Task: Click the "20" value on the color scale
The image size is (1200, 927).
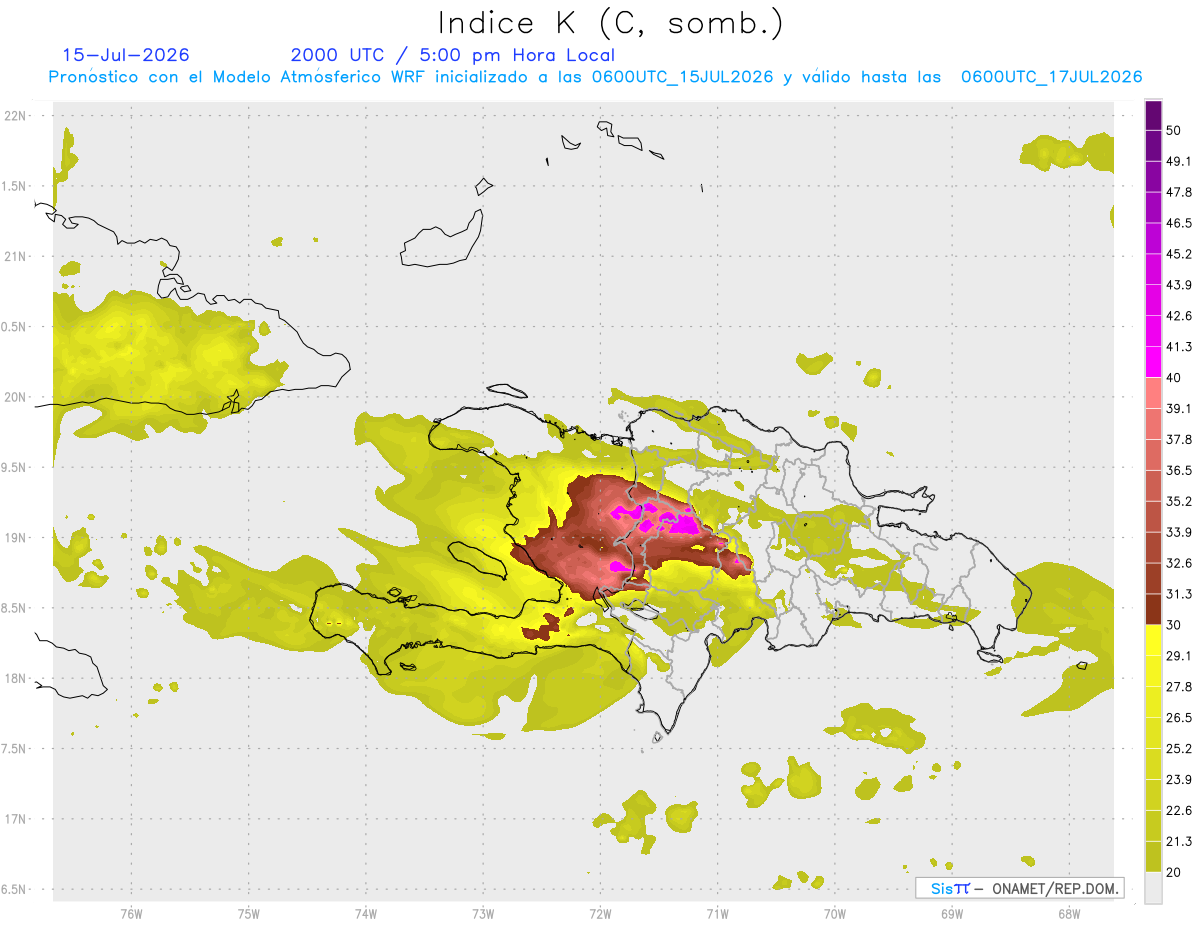Action: [x=1174, y=873]
